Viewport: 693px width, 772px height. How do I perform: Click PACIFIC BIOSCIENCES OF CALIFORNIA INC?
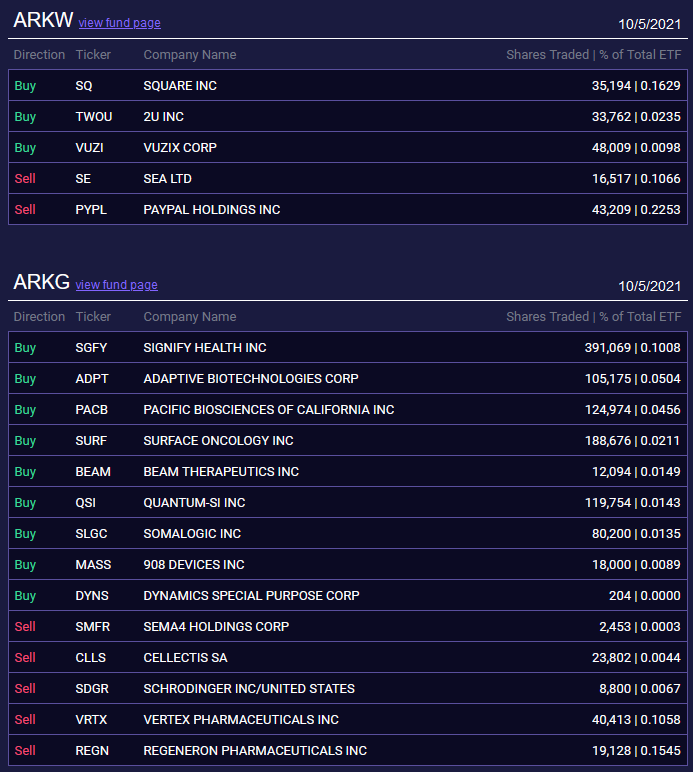(269, 410)
